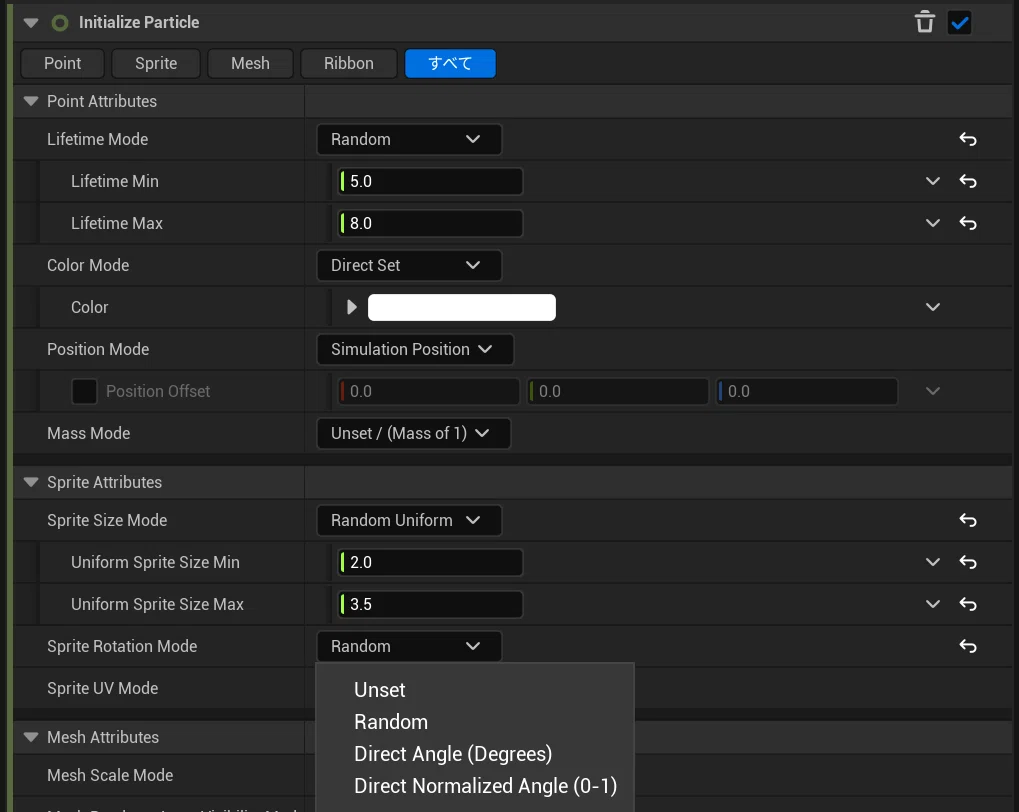Open the white Color swatch picker

tap(461, 307)
